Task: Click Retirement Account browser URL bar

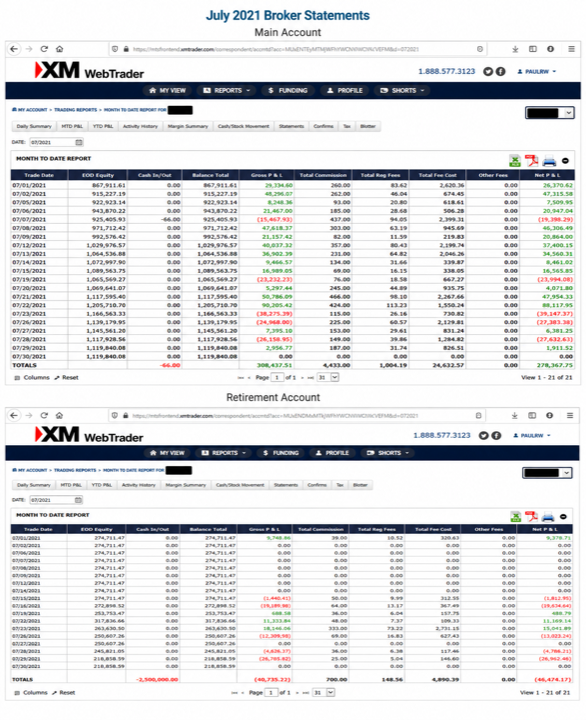Action: pos(296,416)
